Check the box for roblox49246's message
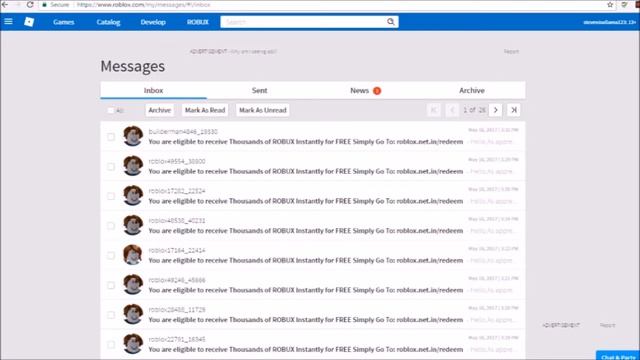Image resolution: width=640 pixels, height=360 pixels. pos(111,285)
